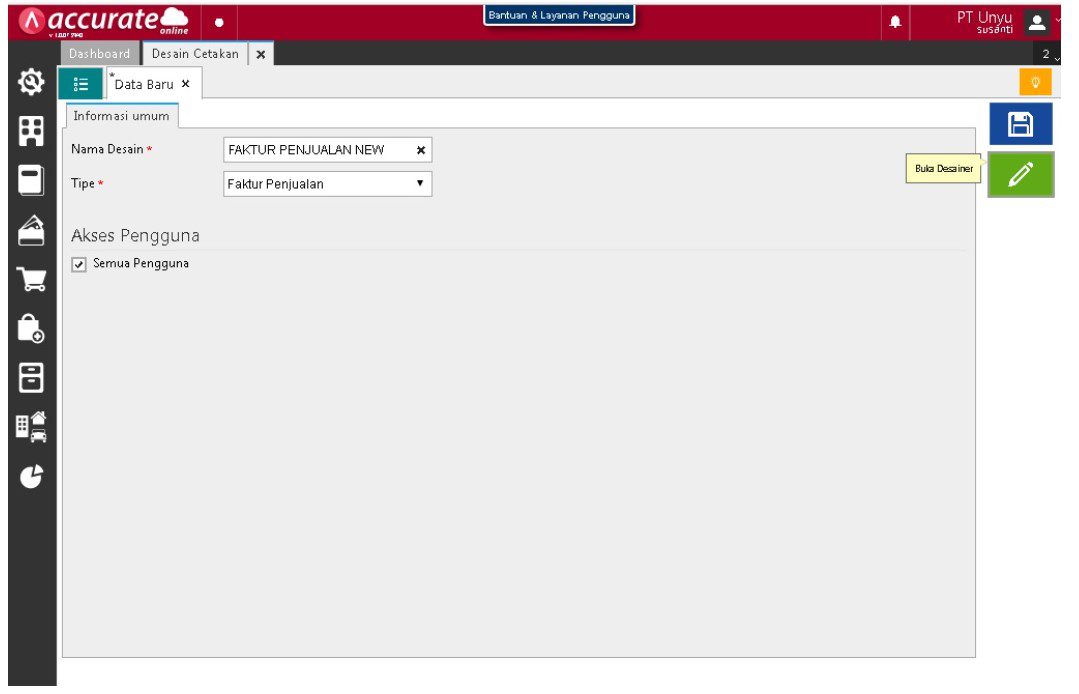Save the design using the blue disk icon
This screenshot has width=1079, height=694.
[1019, 122]
